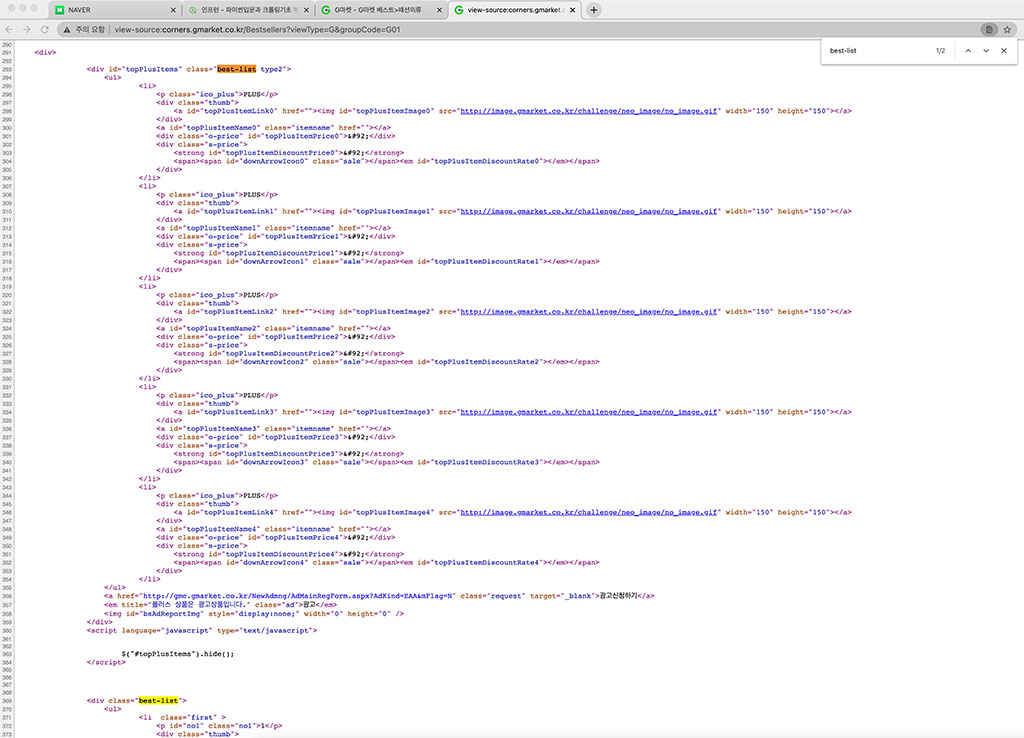Open no_image.gif link for topPlusItemImage4
The width and height of the screenshot is (1024, 738).
click(x=588, y=513)
